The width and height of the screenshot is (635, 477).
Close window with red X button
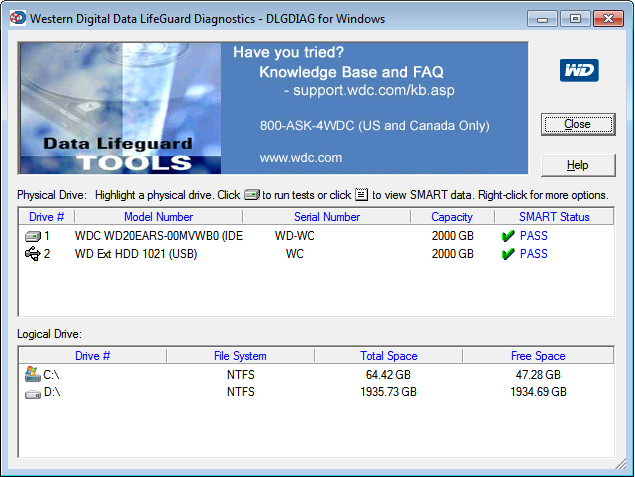pyautogui.click(x=608, y=19)
